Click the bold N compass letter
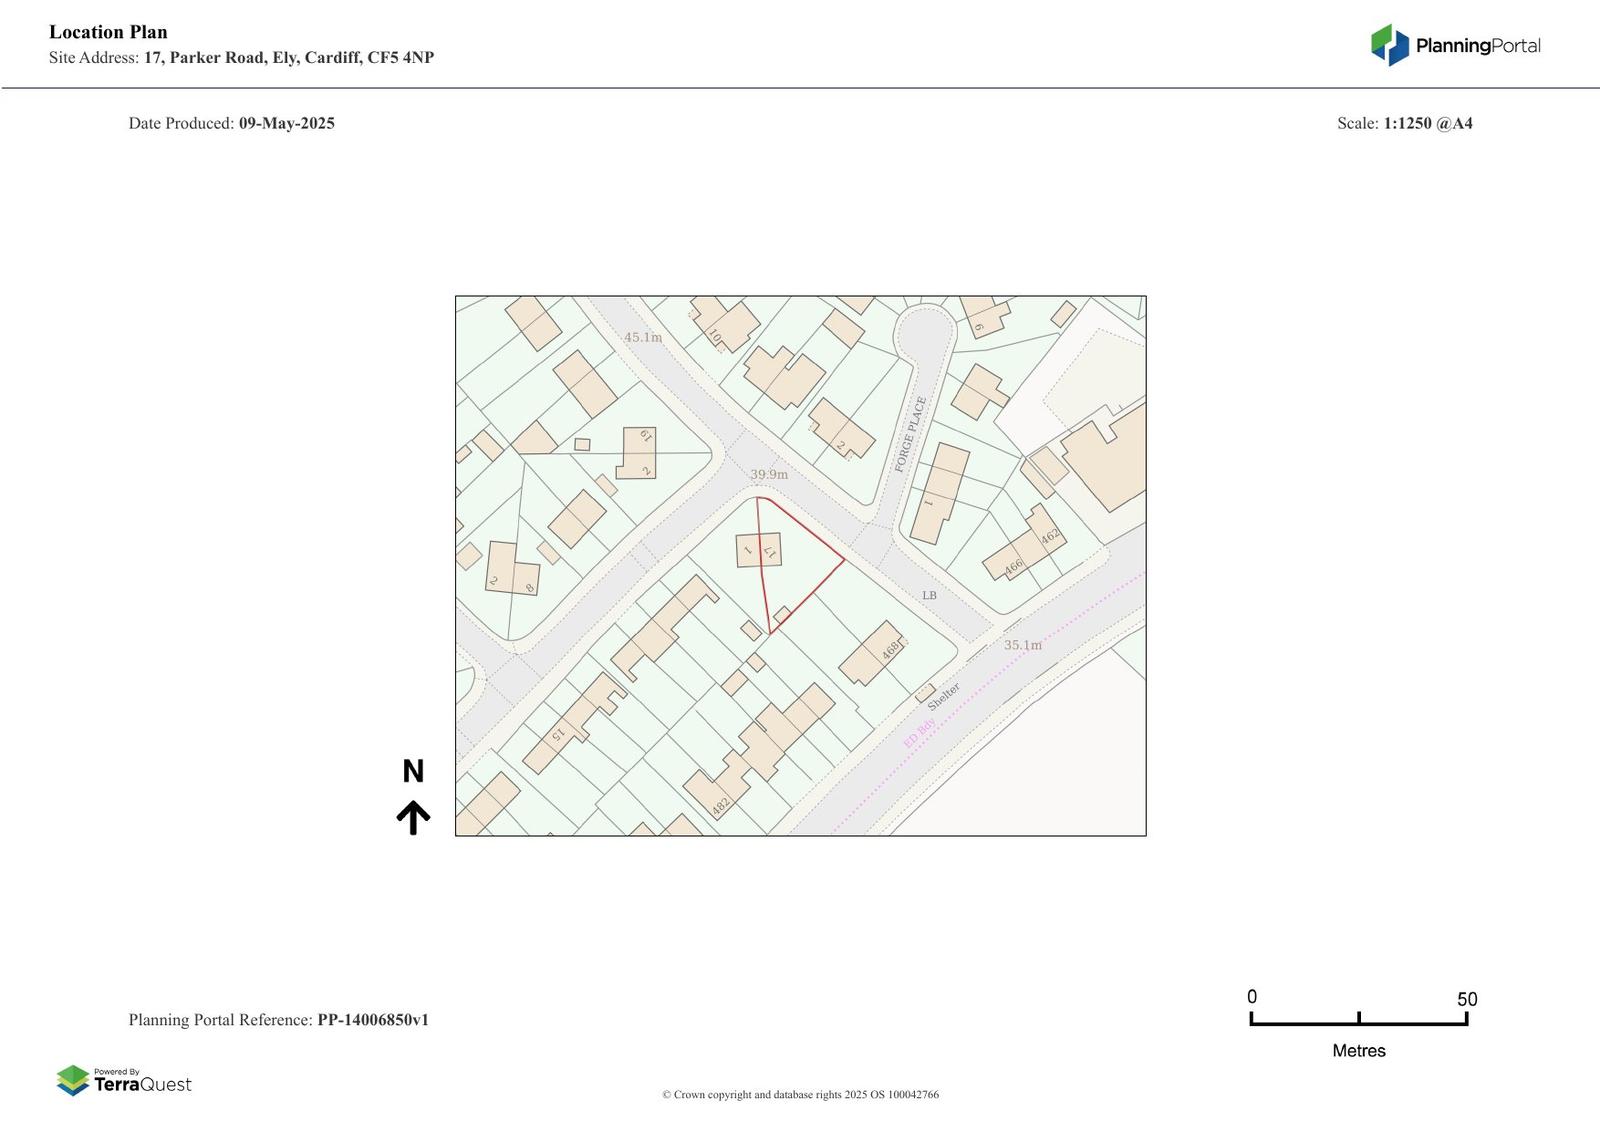 pyautogui.click(x=413, y=771)
